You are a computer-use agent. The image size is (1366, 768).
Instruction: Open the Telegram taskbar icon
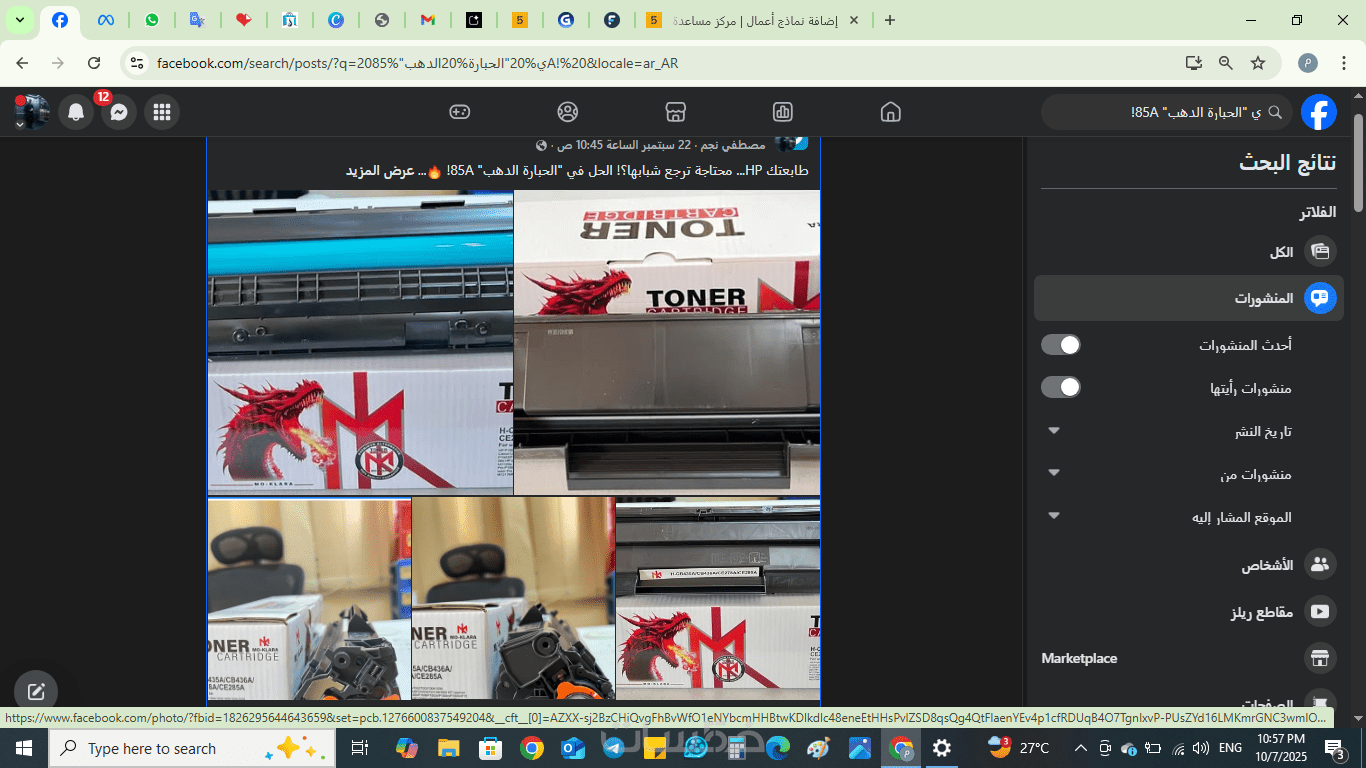pyautogui.click(x=613, y=748)
